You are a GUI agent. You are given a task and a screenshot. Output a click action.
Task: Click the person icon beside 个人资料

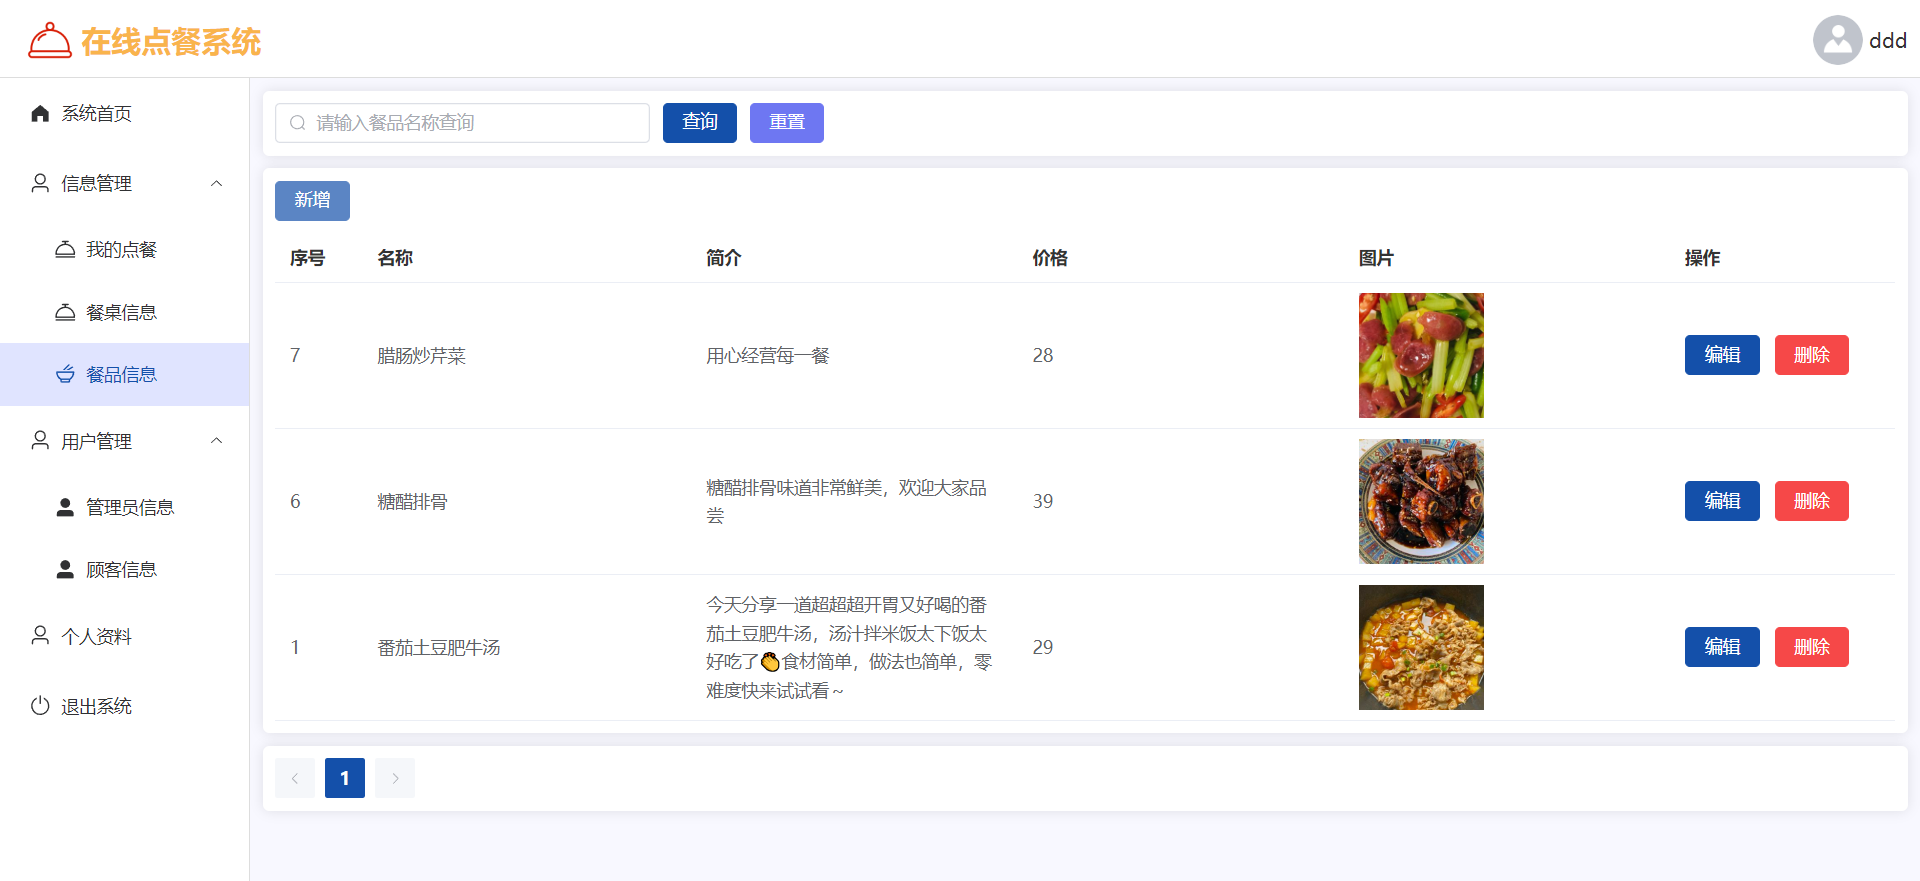click(x=40, y=635)
